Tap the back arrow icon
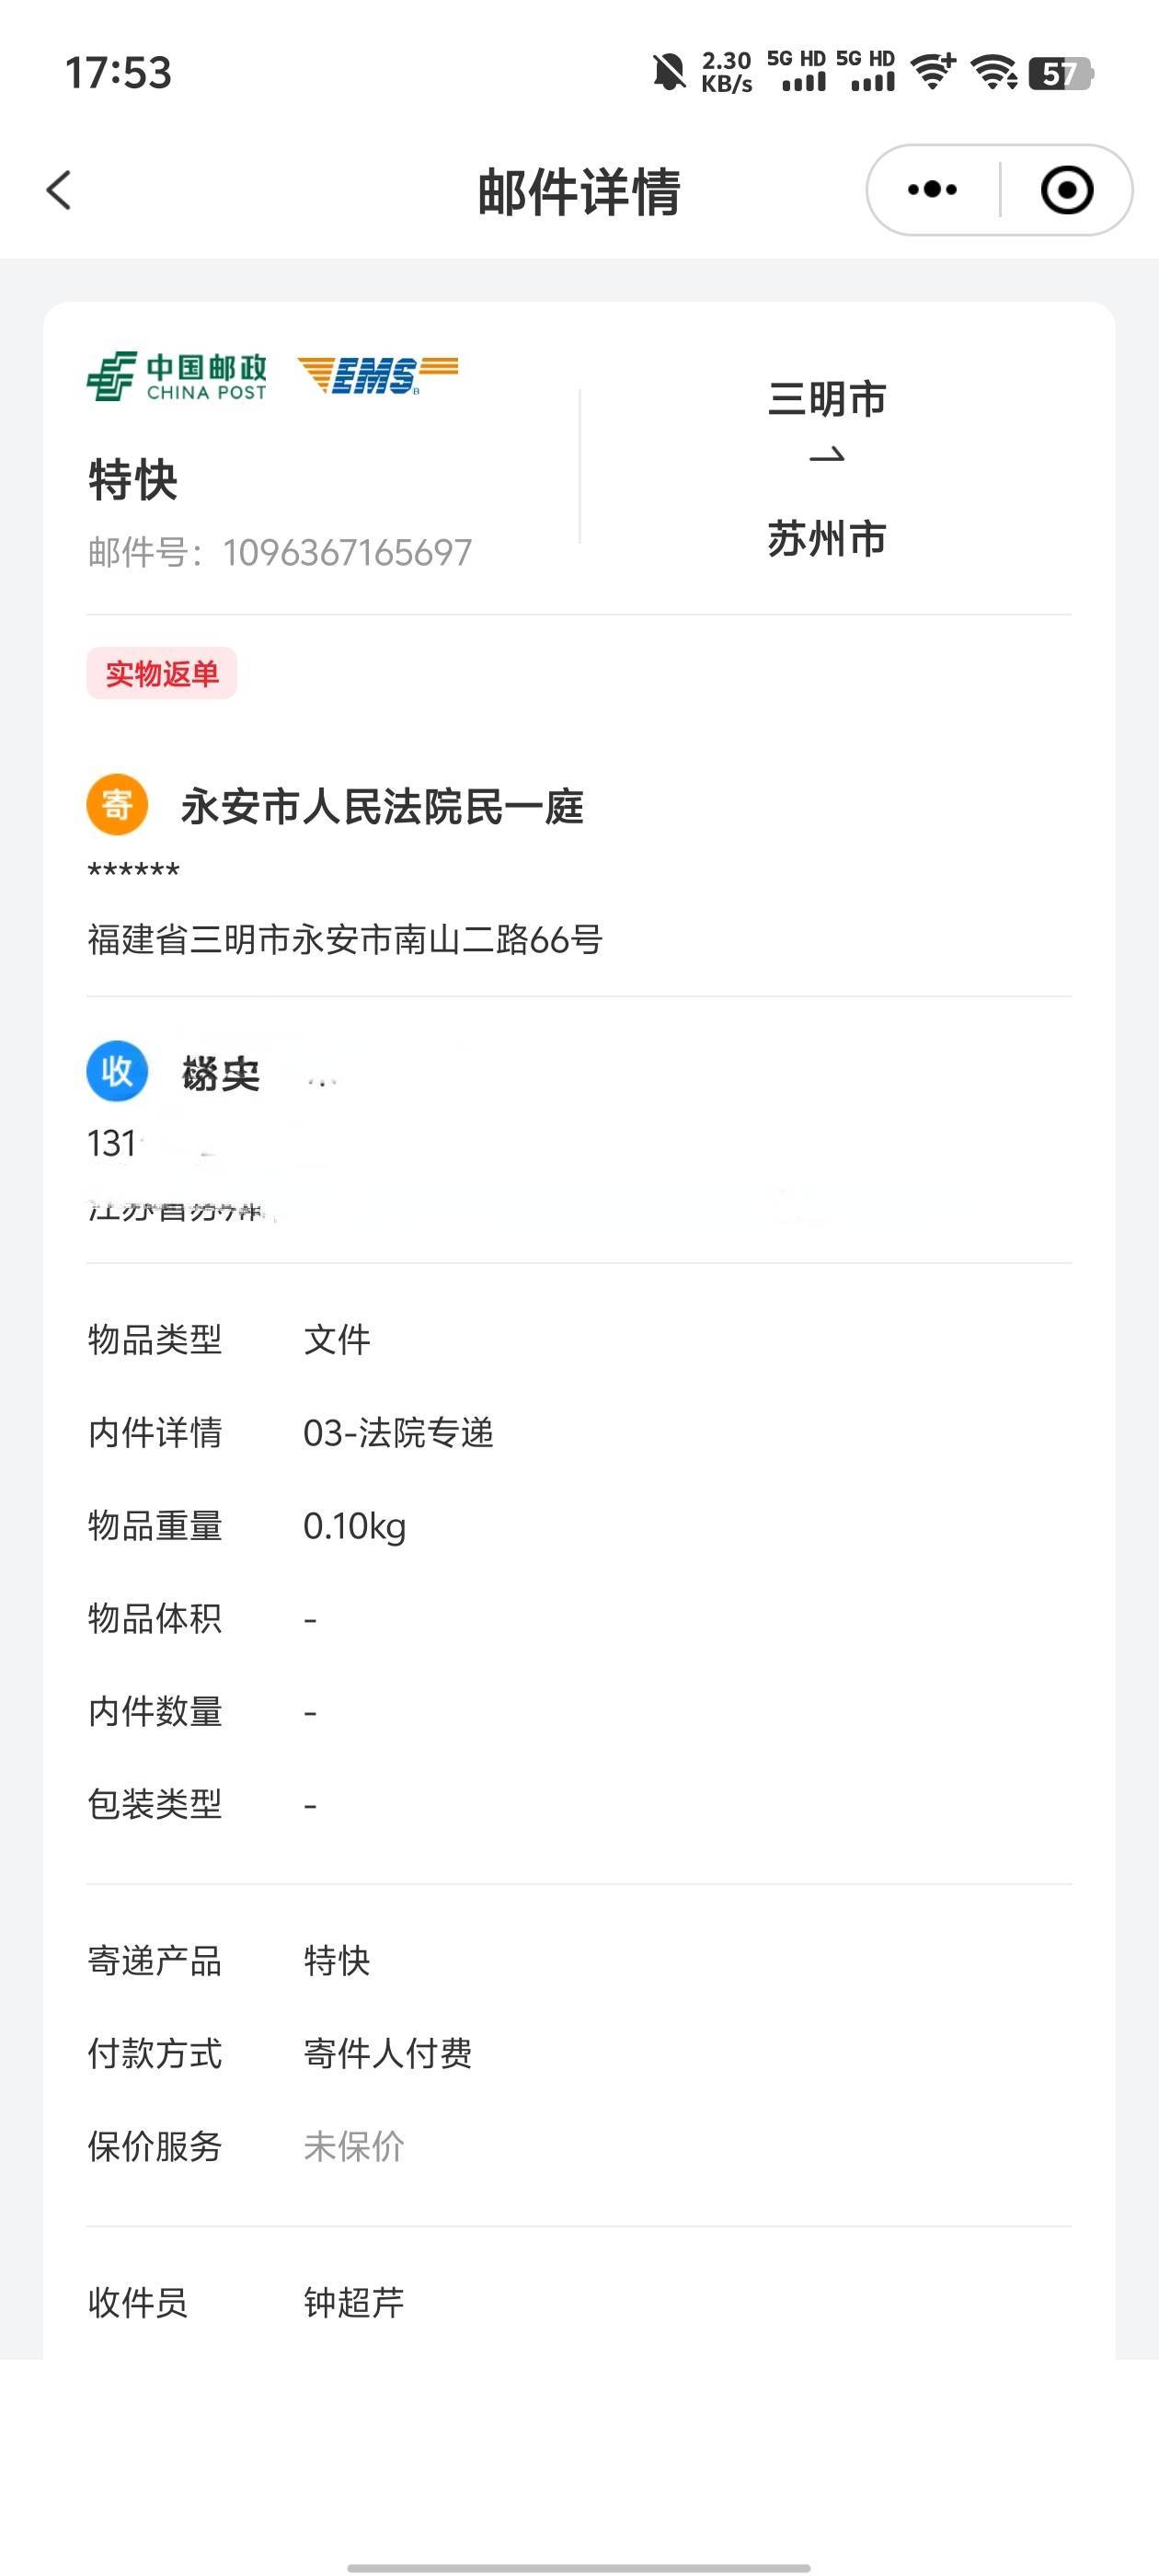The image size is (1159, 2576). pyautogui.click(x=59, y=190)
